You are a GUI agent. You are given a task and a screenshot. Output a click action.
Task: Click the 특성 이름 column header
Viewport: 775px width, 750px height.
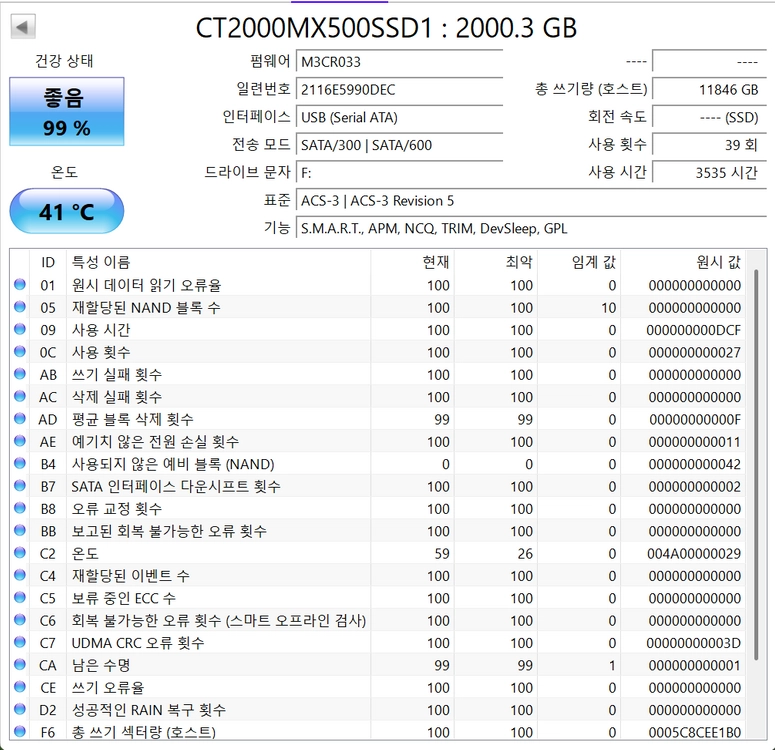(218, 262)
